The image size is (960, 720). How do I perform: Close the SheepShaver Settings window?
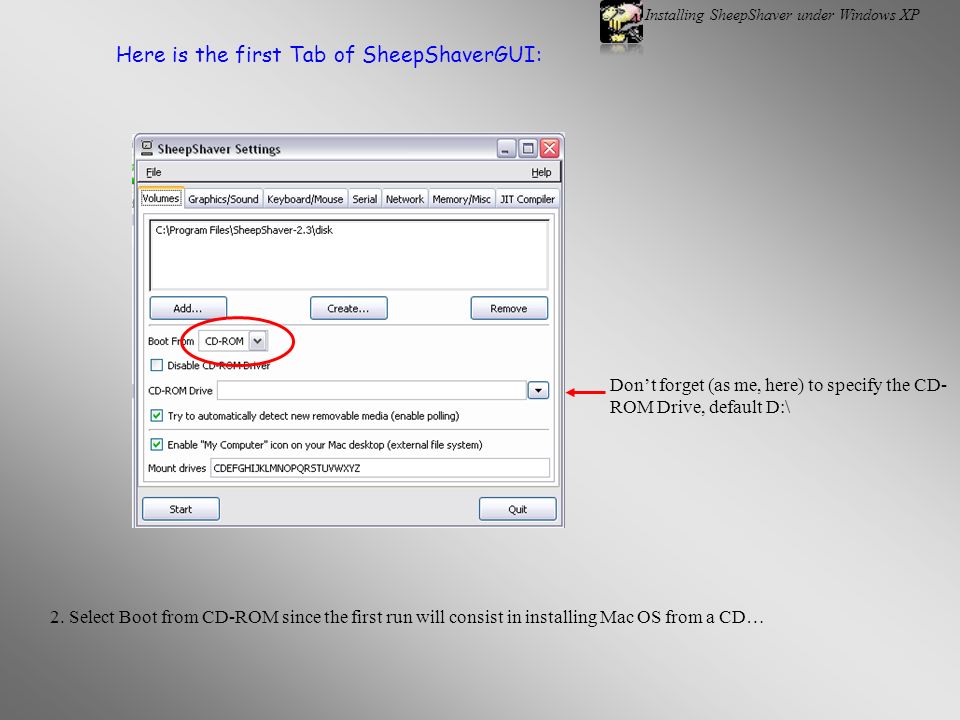pyautogui.click(x=550, y=149)
